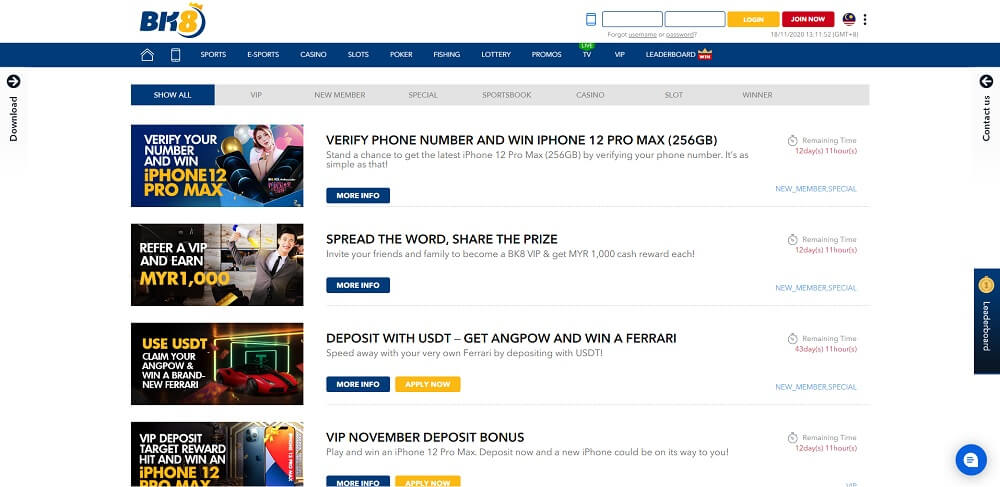Click the yellow Login button

tap(753, 19)
